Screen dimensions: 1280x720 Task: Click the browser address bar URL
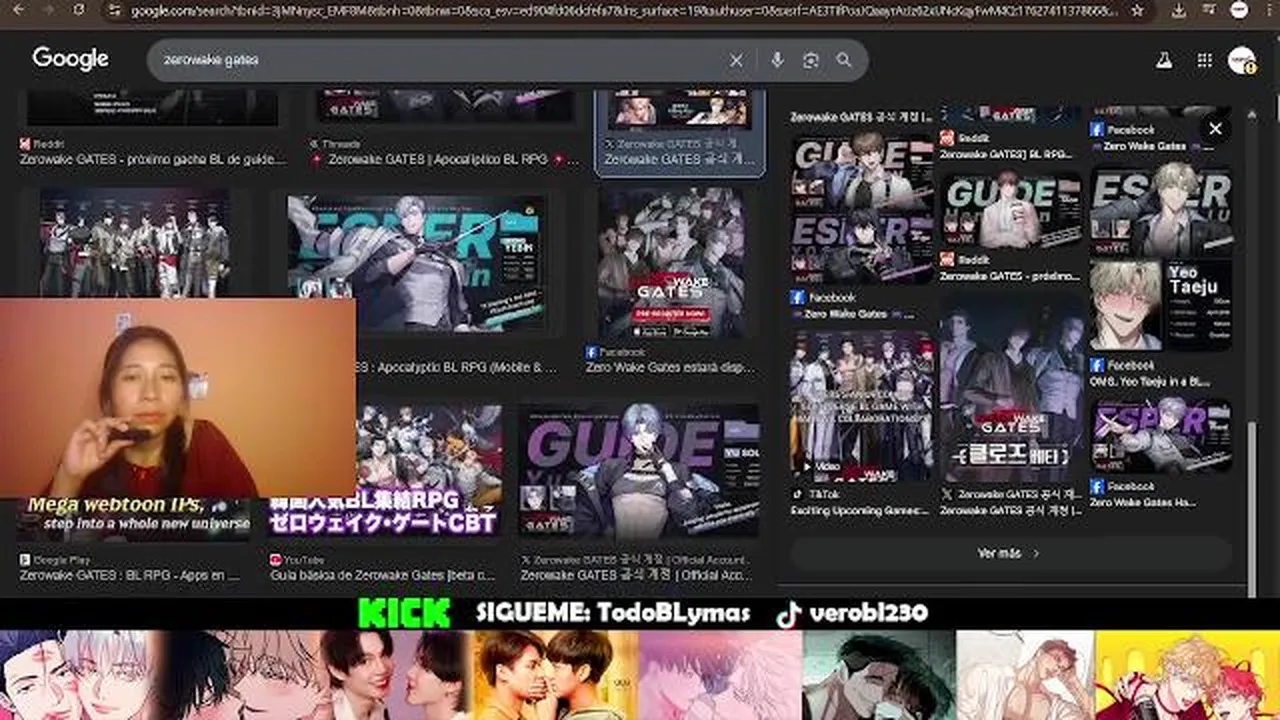623,10
